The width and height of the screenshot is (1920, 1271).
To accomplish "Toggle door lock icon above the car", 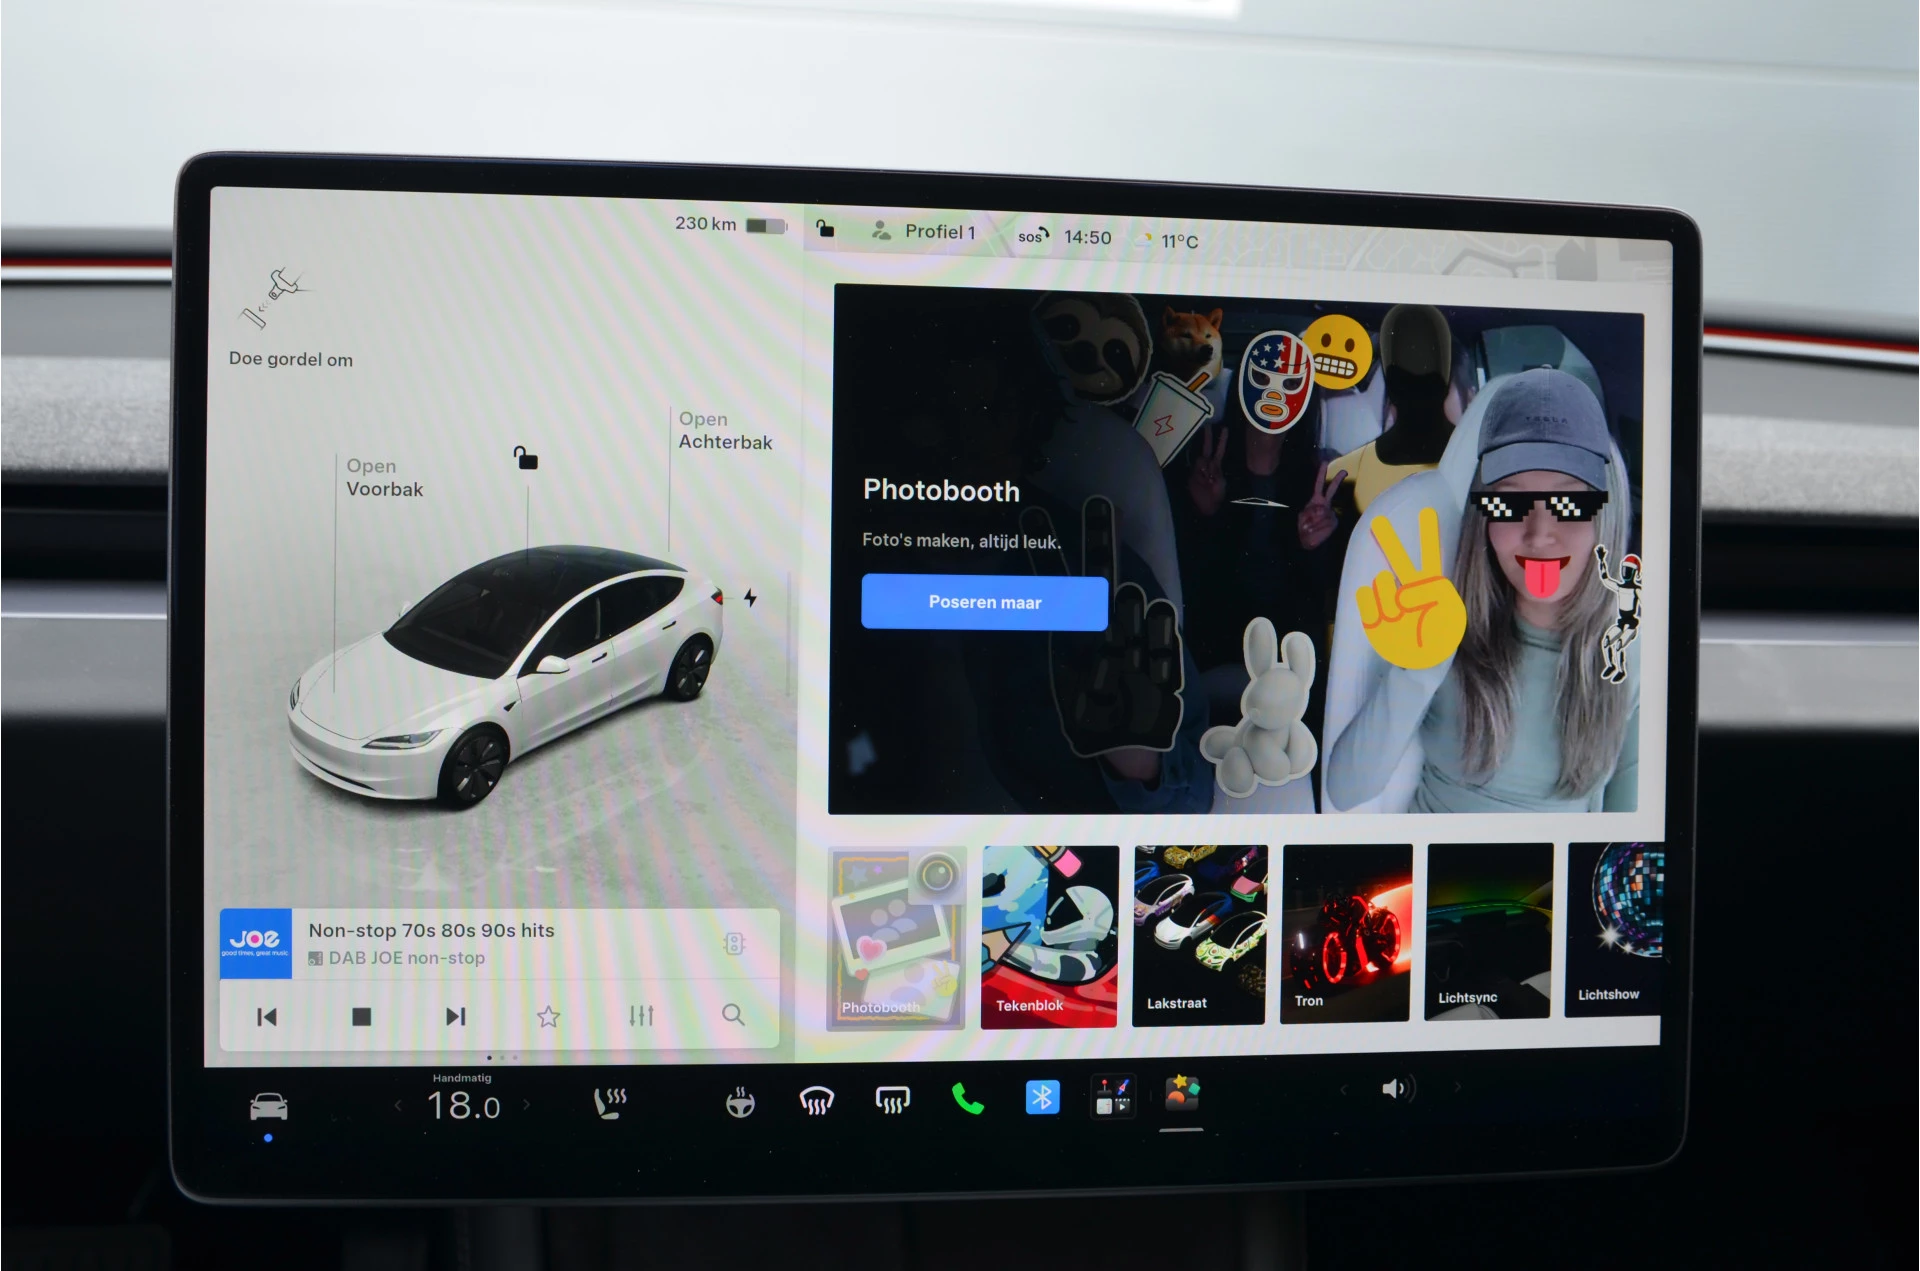I will [x=526, y=458].
